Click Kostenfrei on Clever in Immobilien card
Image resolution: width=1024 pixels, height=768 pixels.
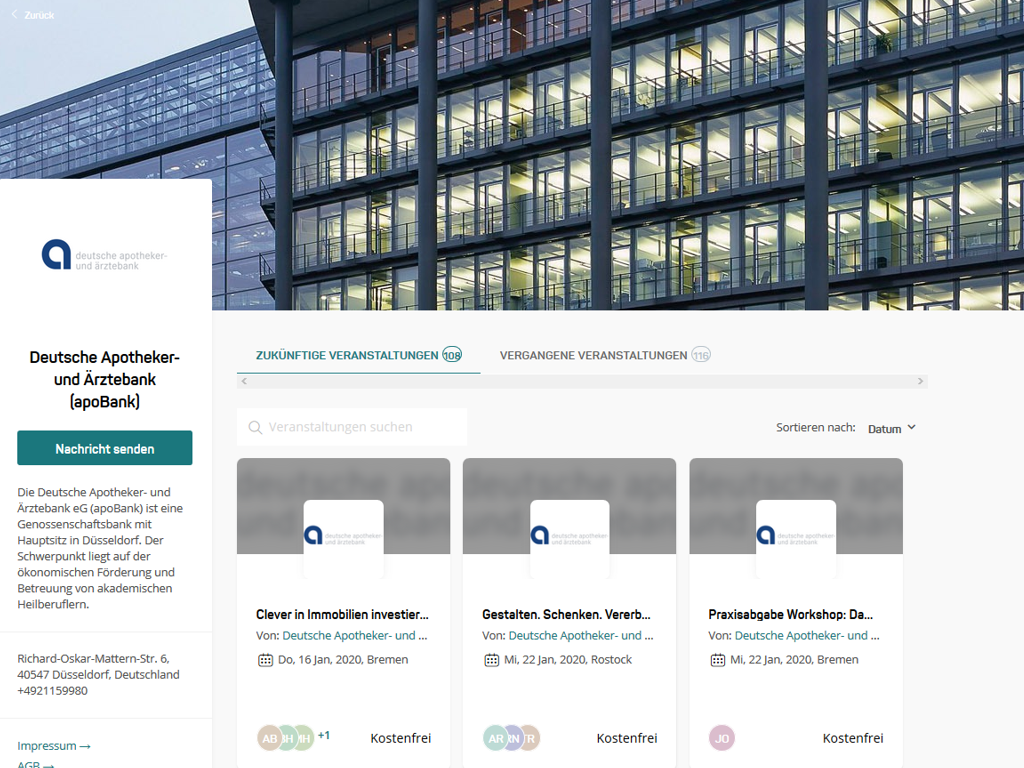[x=400, y=738]
